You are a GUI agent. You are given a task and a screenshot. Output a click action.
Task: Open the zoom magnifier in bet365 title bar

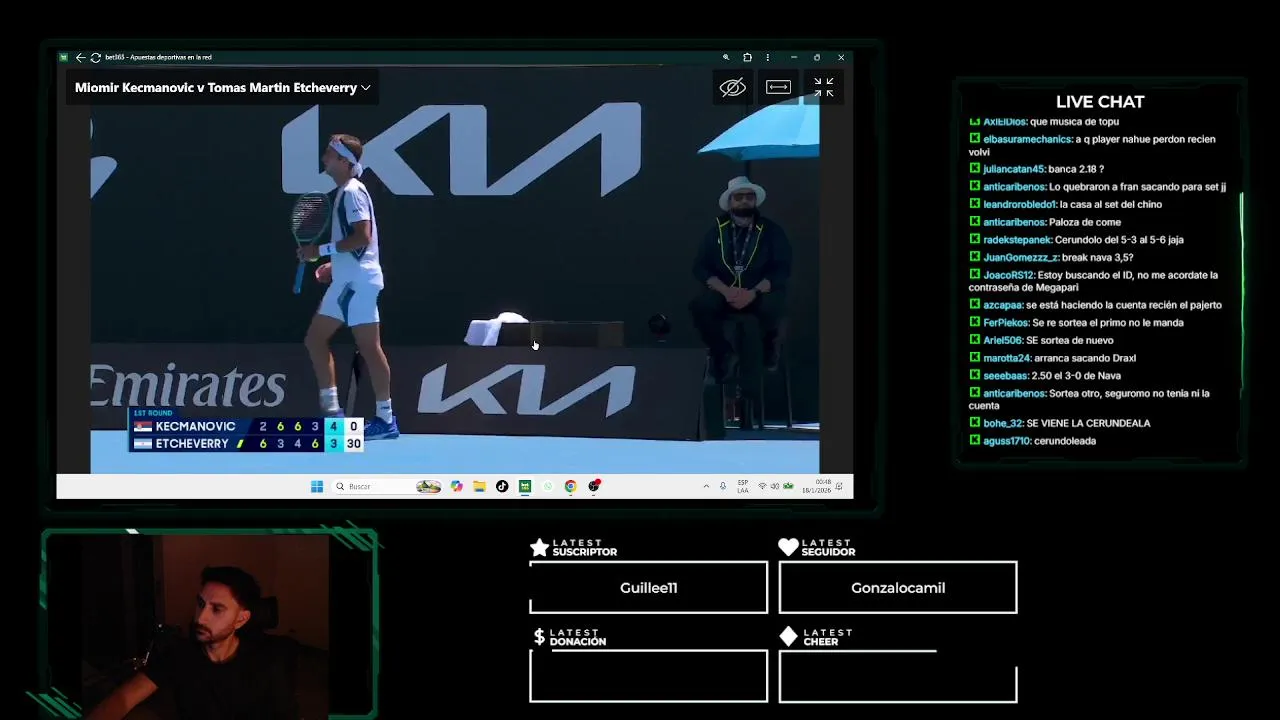point(726,57)
